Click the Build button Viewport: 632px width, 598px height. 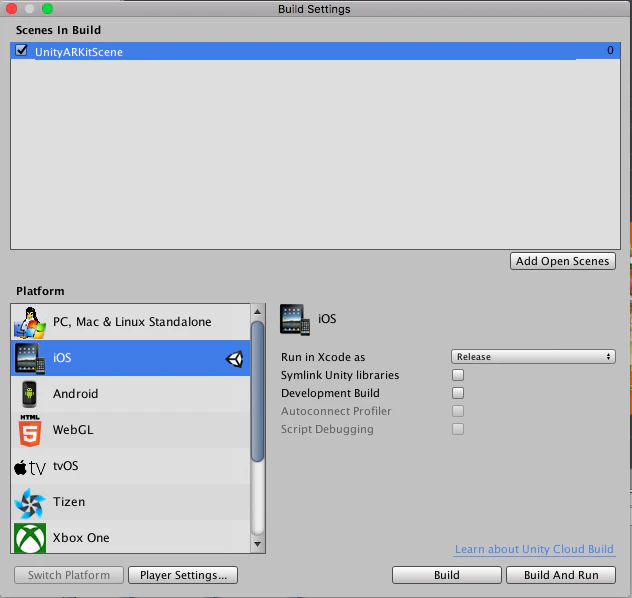(x=447, y=575)
